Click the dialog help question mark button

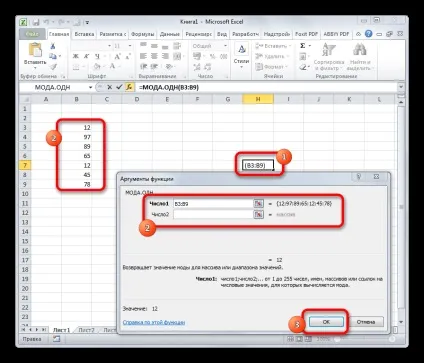click(x=359, y=177)
